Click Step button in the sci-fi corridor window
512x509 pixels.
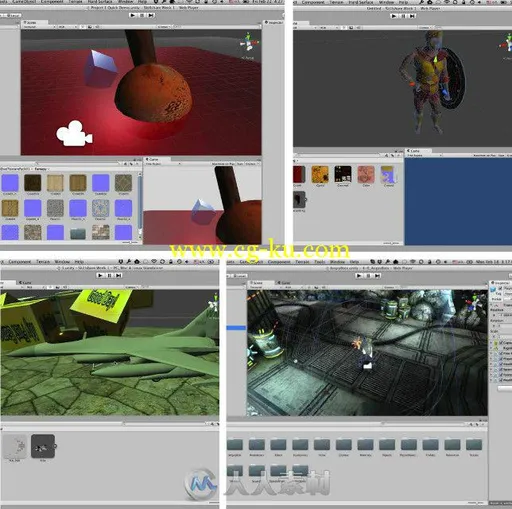click(x=377, y=276)
